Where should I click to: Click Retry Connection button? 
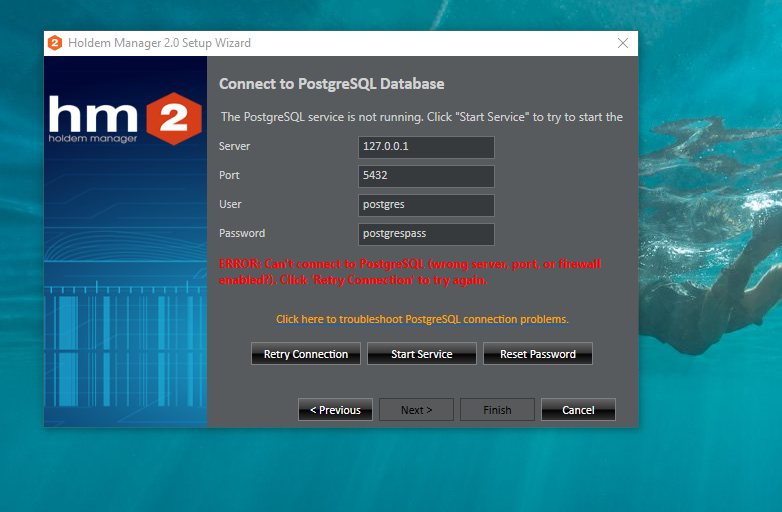306,353
